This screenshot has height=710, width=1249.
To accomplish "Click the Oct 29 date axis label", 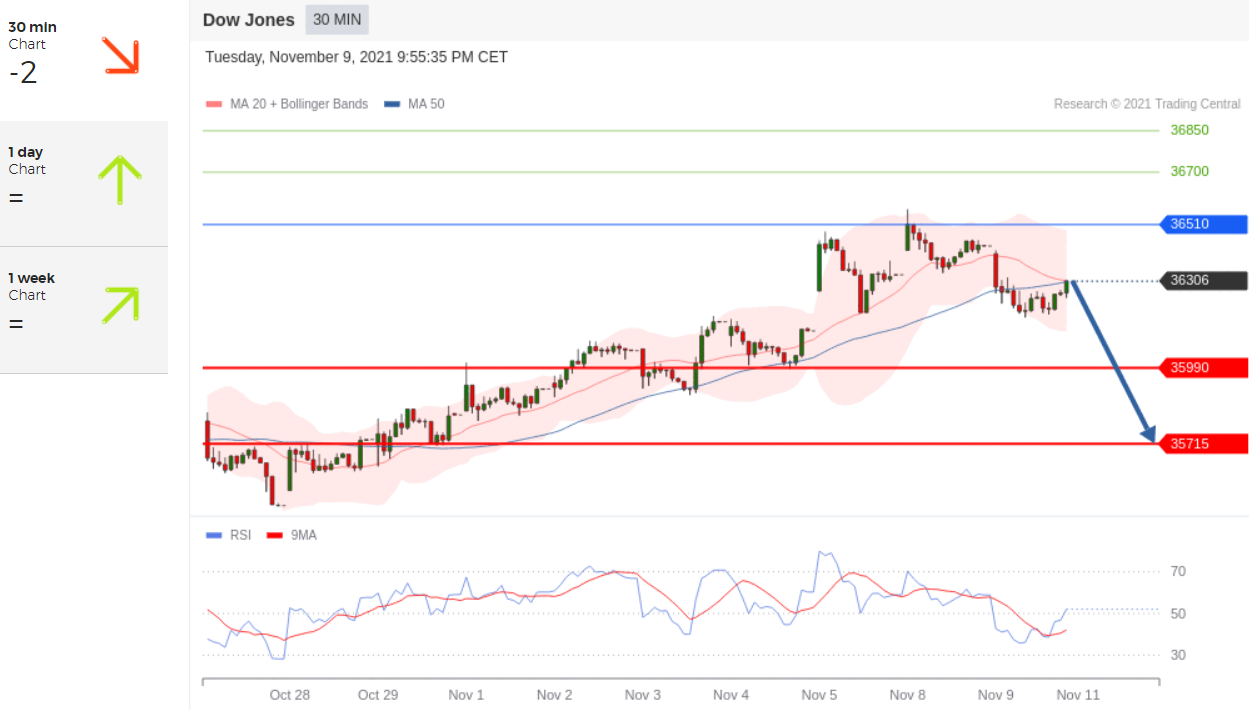I will tap(377, 695).
